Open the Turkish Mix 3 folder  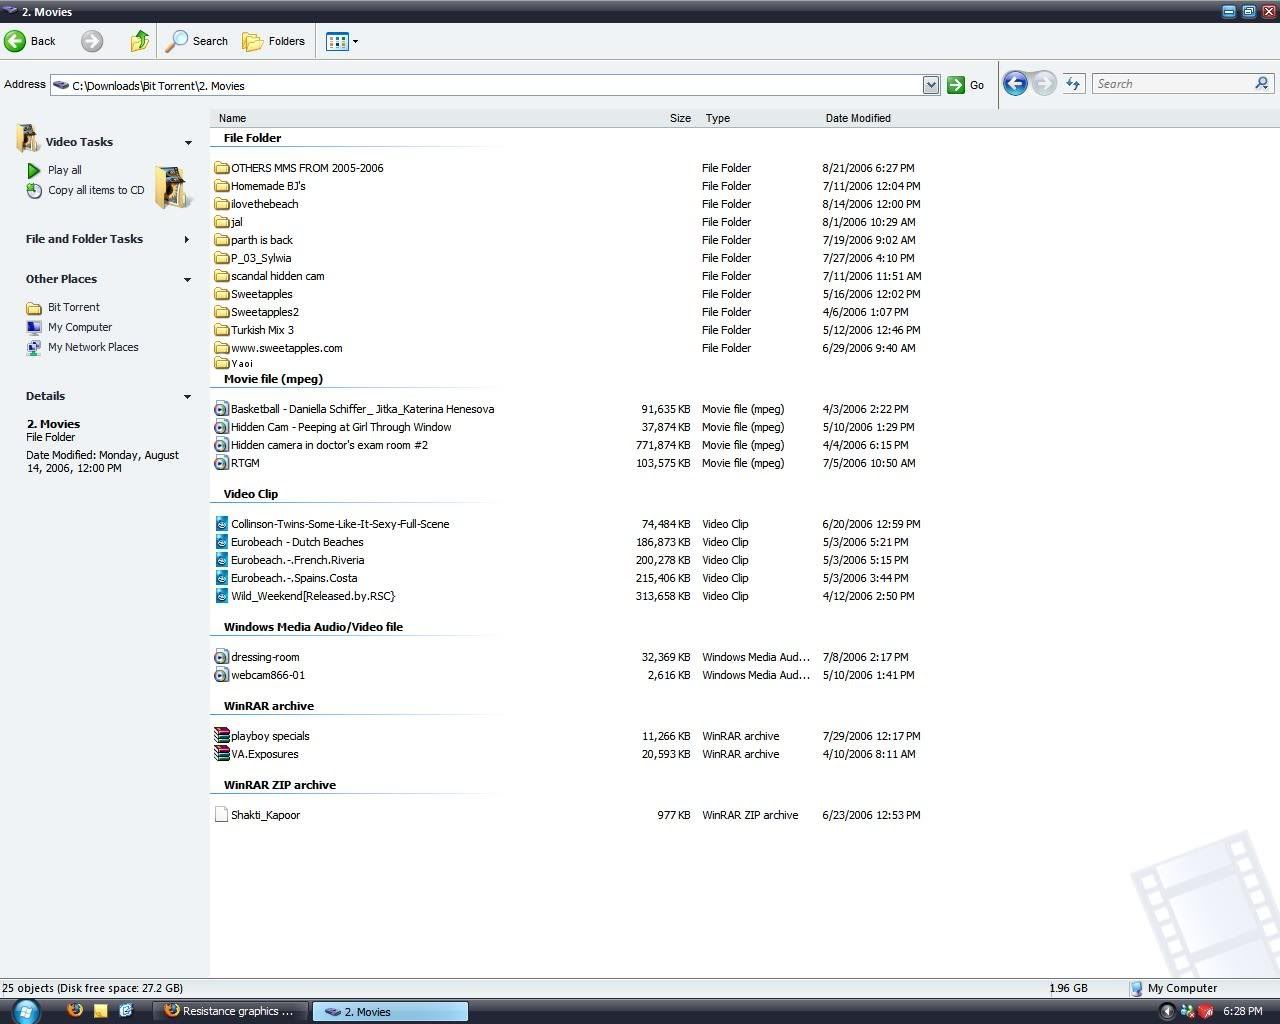tap(262, 330)
